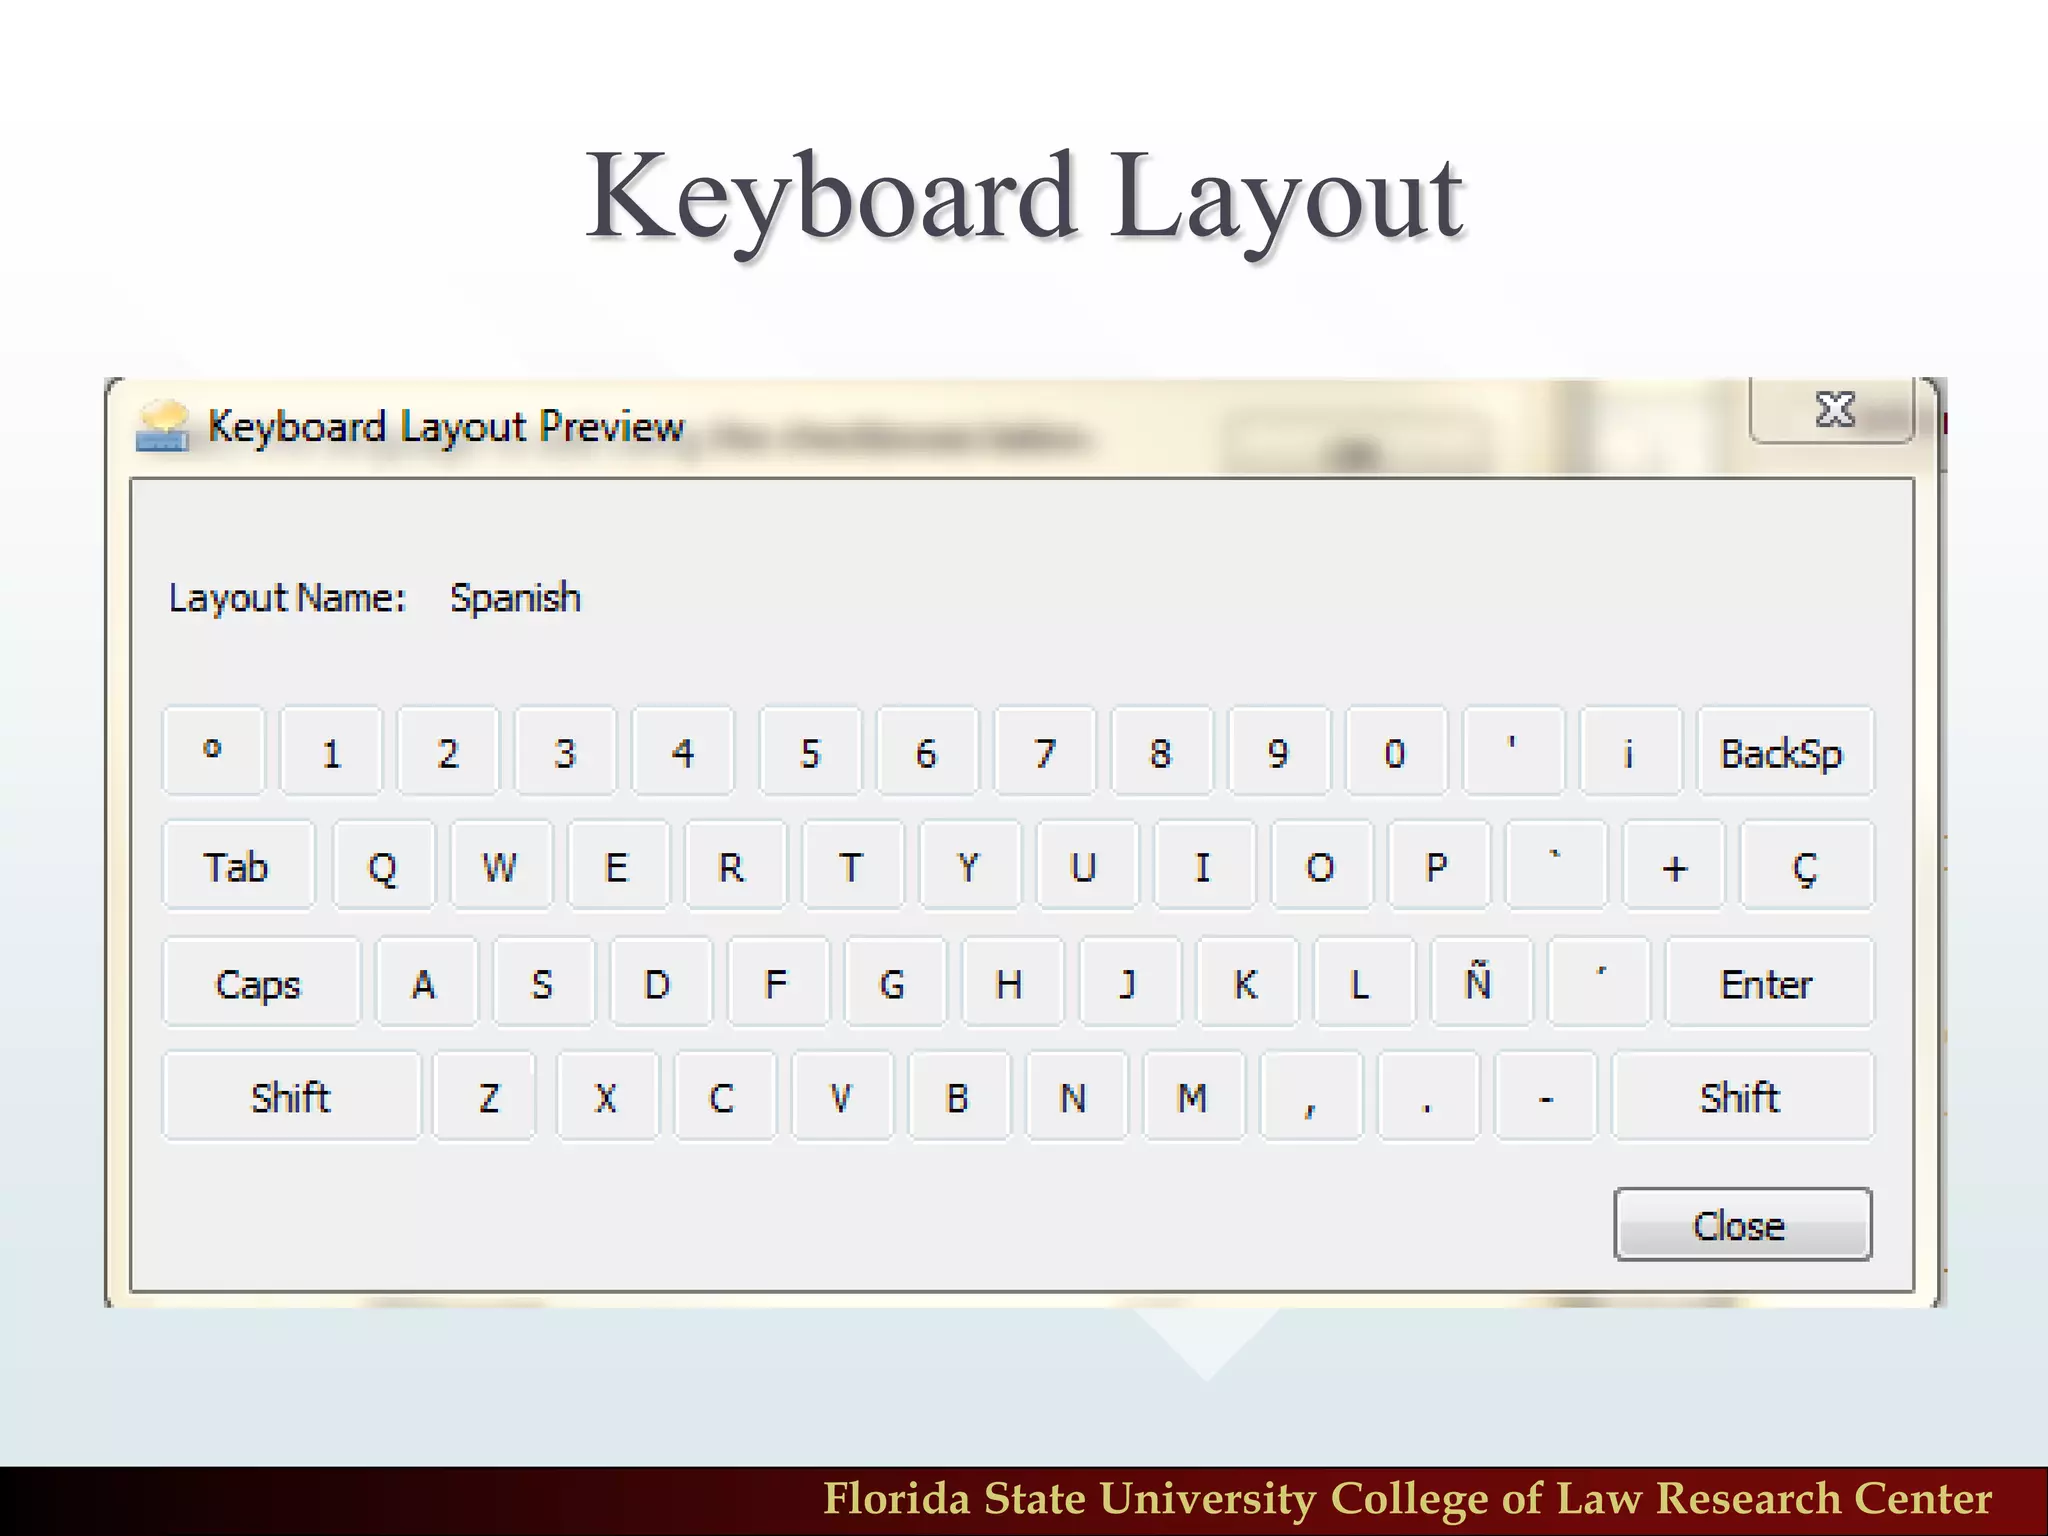Viewport: 2048px width, 1536px height.
Task: Click the A key
Action: [x=426, y=982]
